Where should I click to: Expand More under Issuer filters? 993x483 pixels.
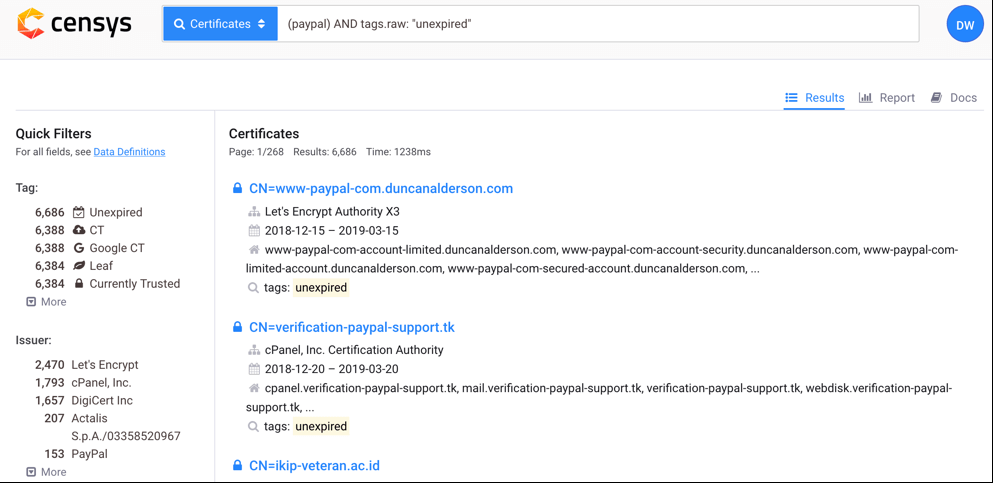46,472
